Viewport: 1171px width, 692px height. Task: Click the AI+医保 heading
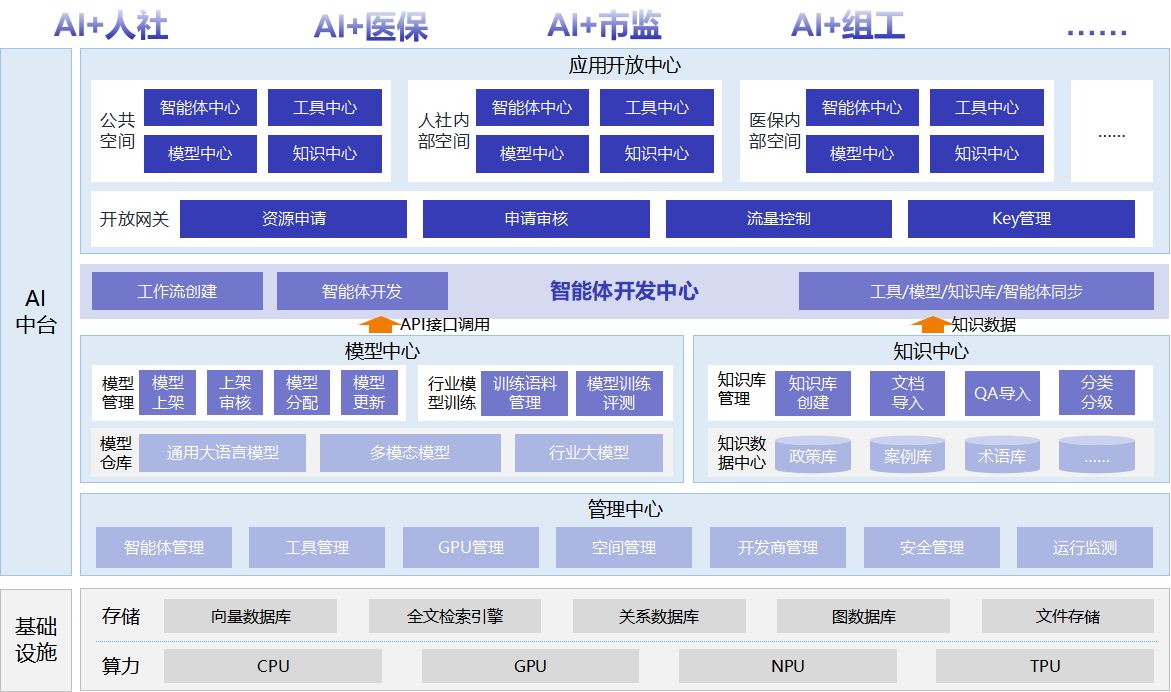370,27
